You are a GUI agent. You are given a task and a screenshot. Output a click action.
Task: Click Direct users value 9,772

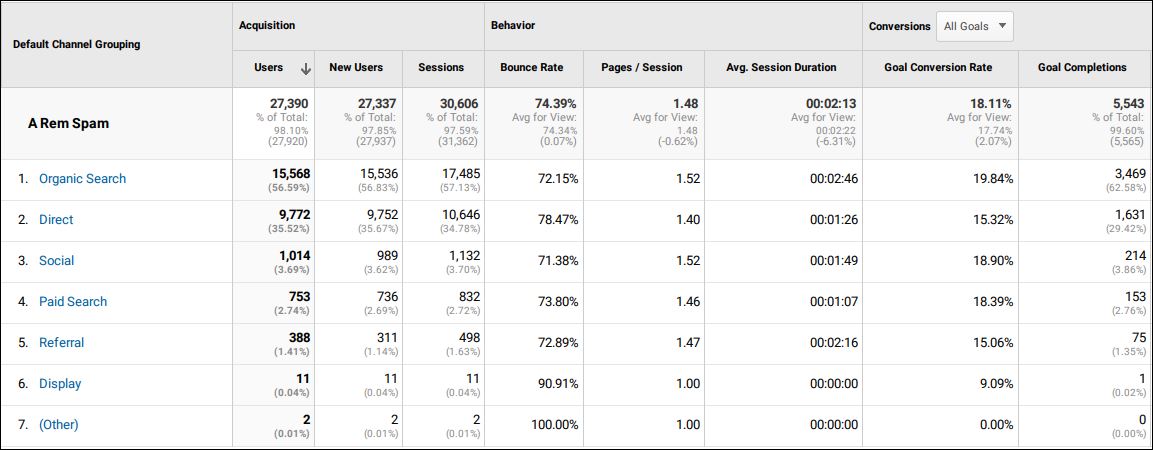[x=293, y=215]
